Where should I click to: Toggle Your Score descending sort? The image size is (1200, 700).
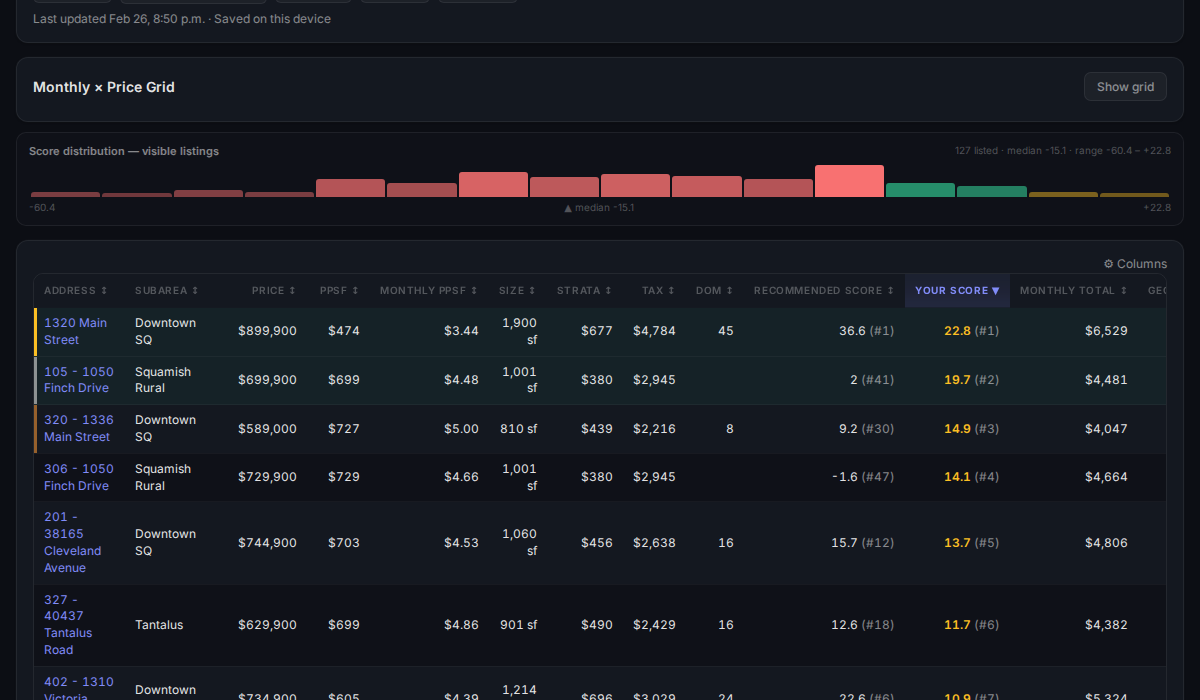(x=957, y=291)
